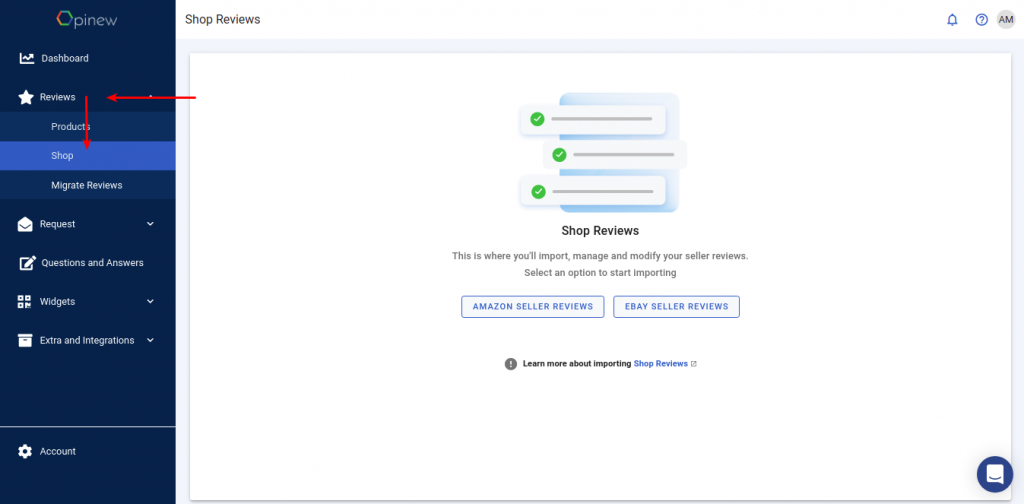
Task: Click the Shop Reviews page title
Action: pos(223,20)
